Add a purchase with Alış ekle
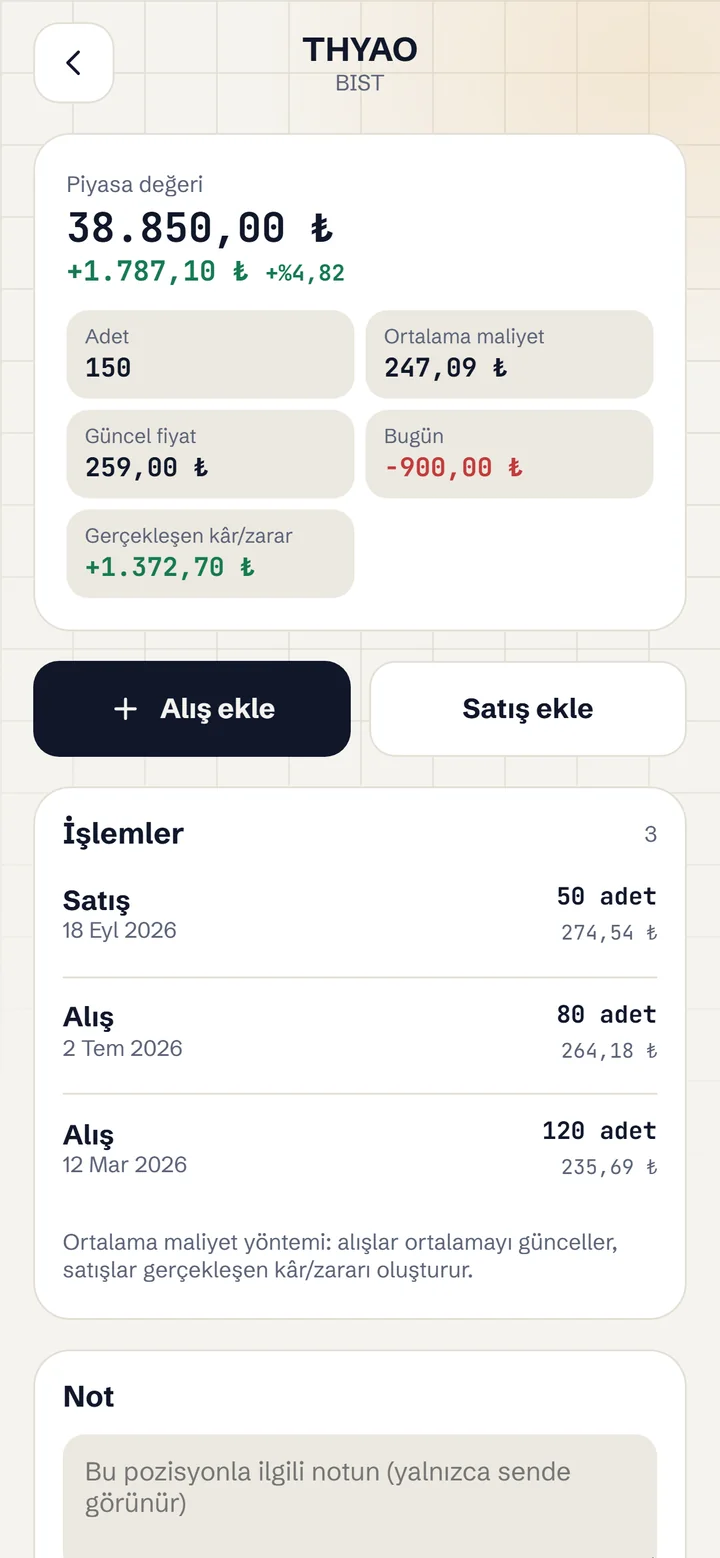This screenshot has height=1558, width=720. click(192, 709)
